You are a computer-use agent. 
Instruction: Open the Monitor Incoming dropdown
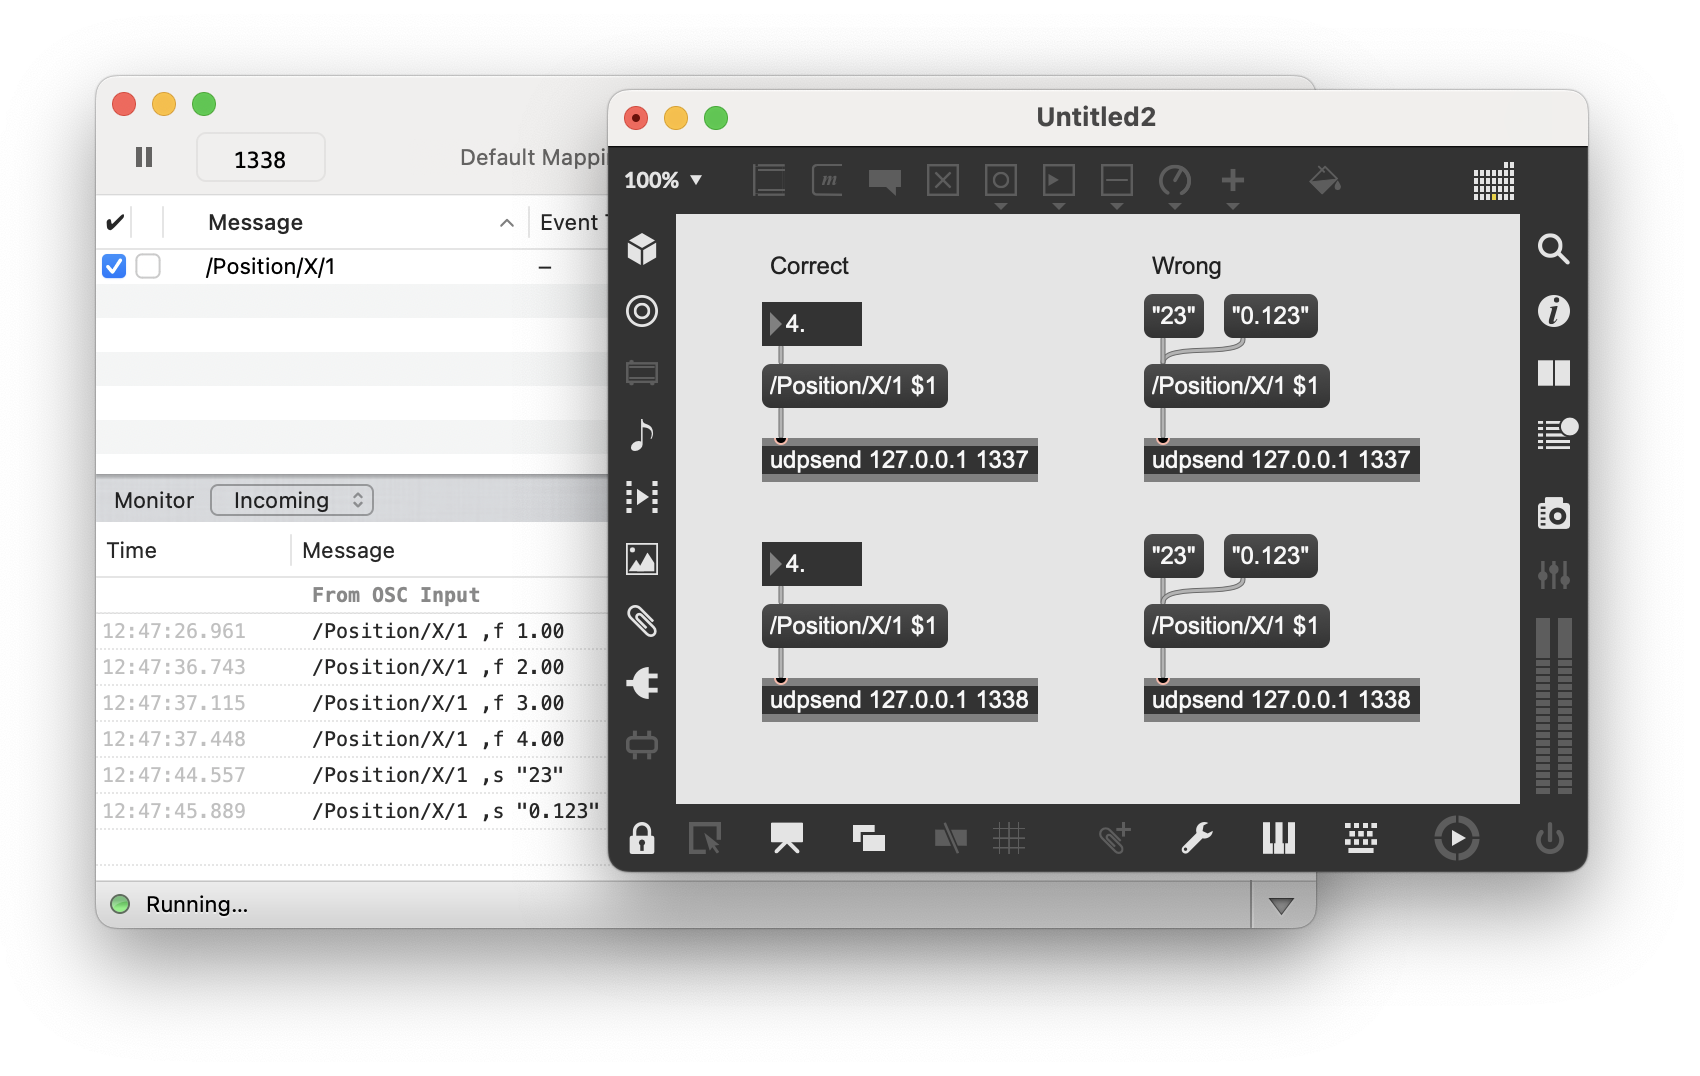[292, 500]
